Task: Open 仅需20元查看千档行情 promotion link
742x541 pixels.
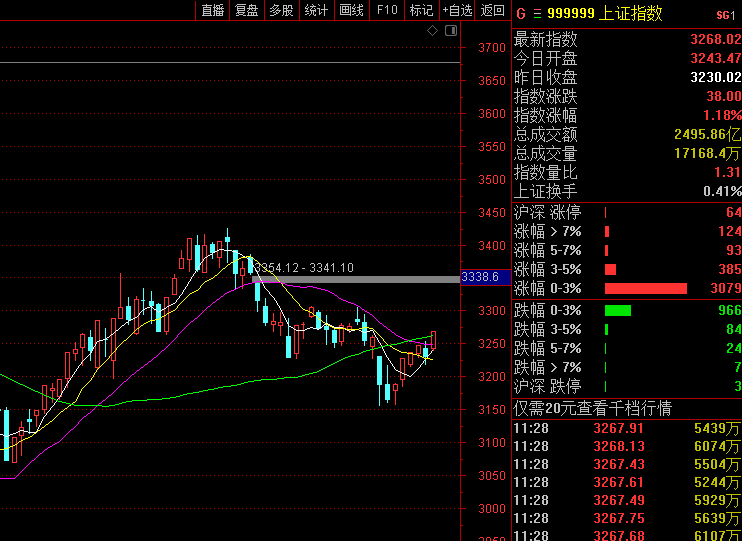Action: coord(592,408)
